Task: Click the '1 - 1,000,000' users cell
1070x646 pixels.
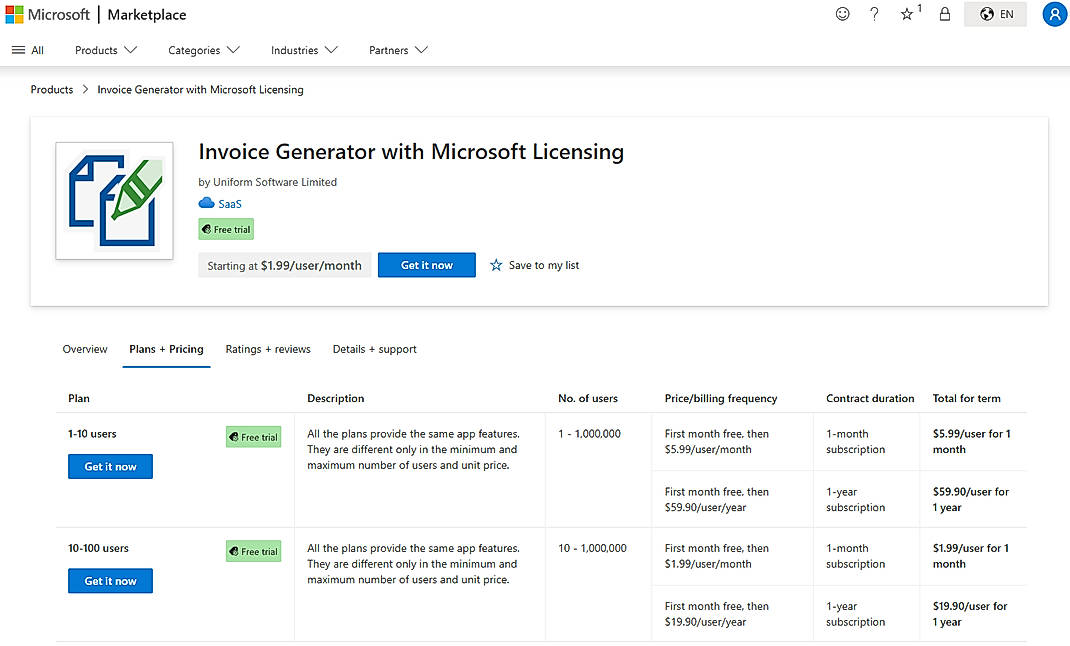Action: tap(590, 433)
